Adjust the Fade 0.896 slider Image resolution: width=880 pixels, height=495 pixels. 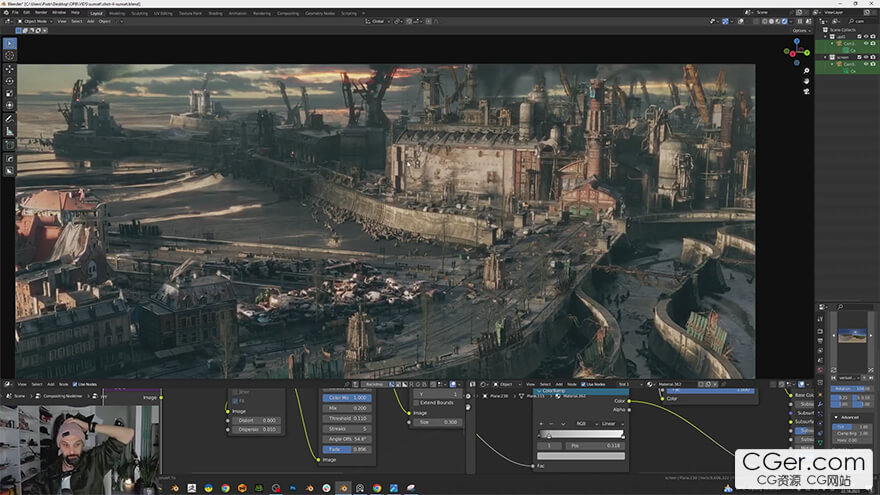click(347, 450)
